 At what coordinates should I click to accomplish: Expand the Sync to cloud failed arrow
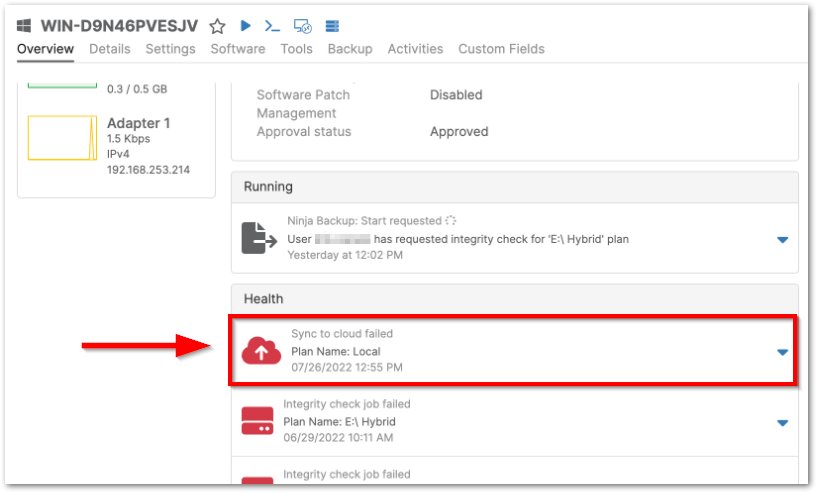782,352
